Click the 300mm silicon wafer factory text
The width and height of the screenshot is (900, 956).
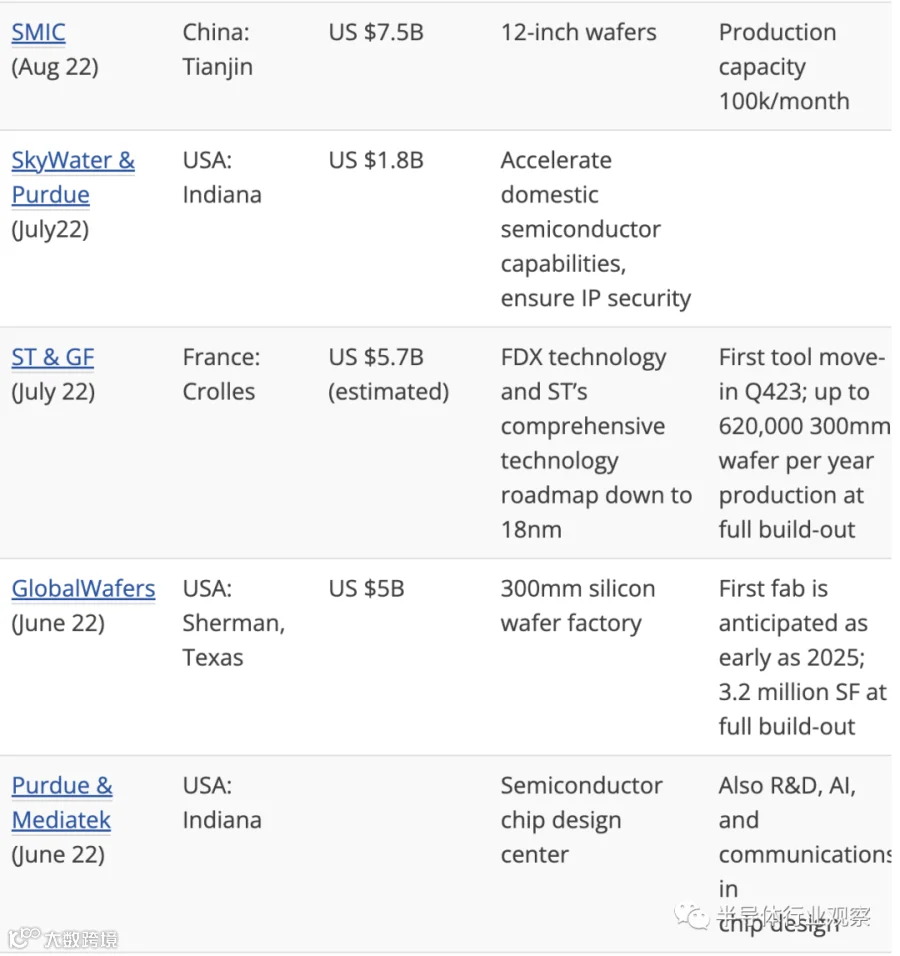578,606
